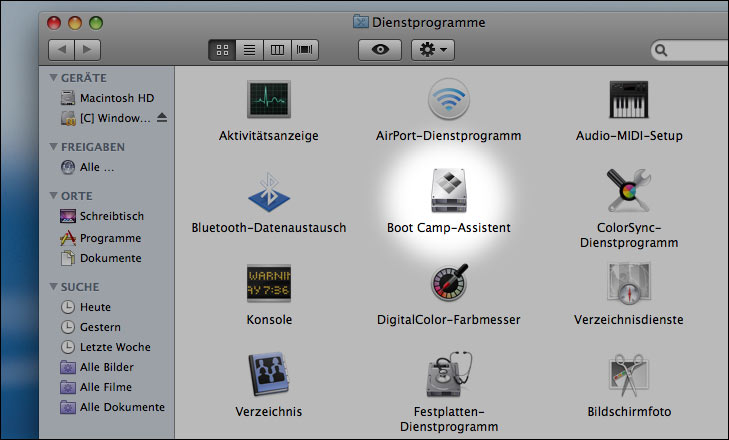Viewport: 729px width, 440px height.
Task: Select the Boot Camp-Assistent icon
Action: (449, 190)
